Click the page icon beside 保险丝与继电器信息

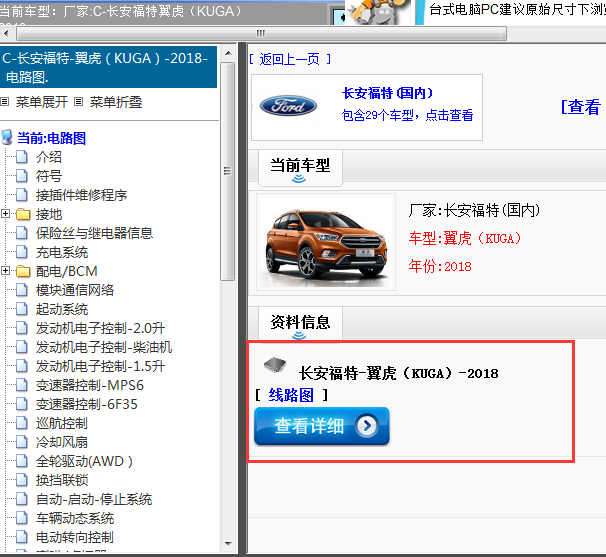click(22, 233)
